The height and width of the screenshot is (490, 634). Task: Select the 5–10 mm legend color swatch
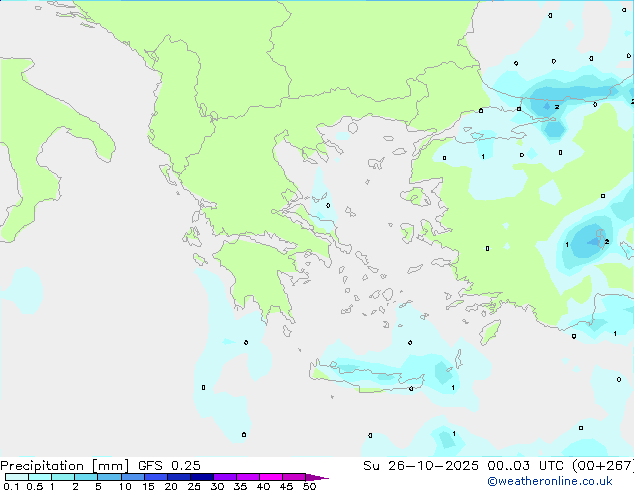109,477
